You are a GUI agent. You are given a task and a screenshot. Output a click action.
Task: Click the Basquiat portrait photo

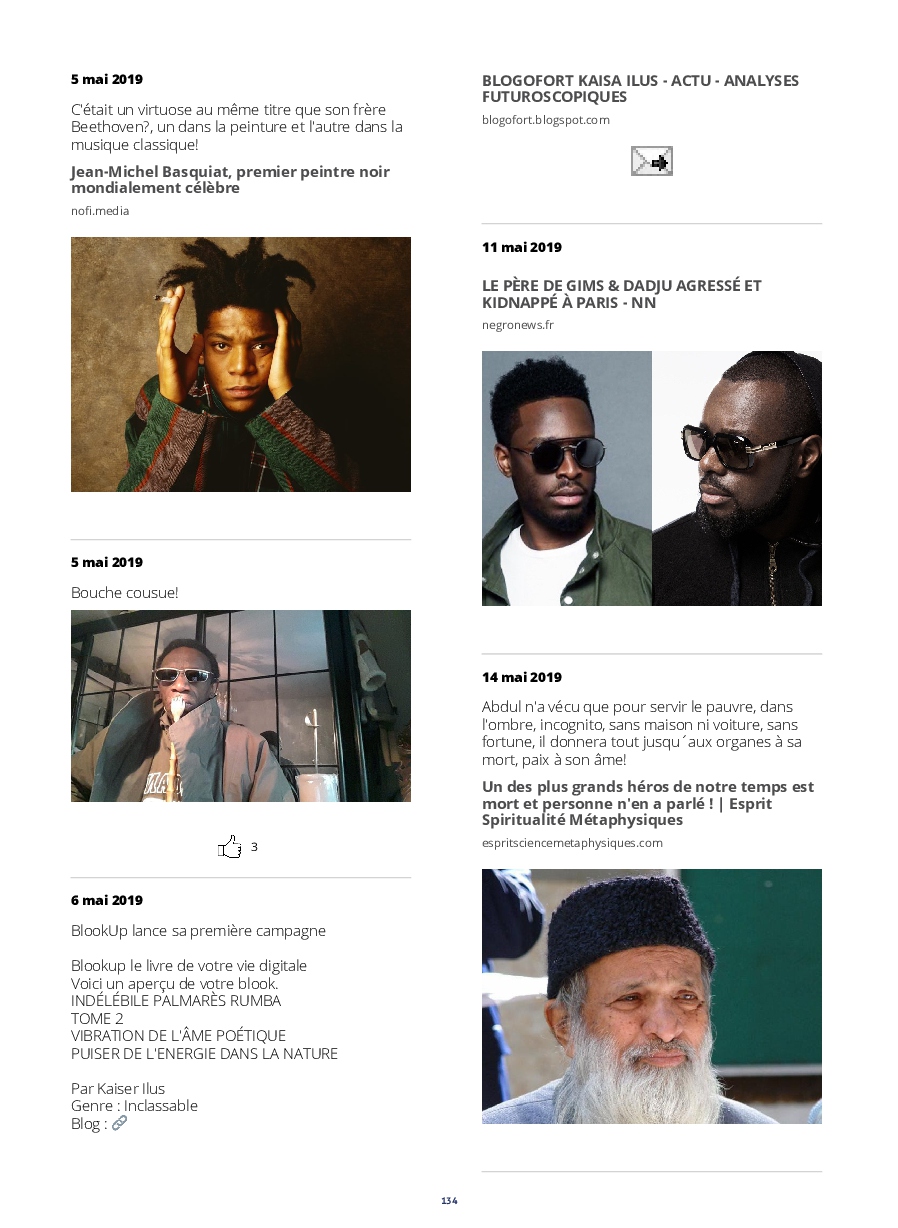[x=241, y=364]
